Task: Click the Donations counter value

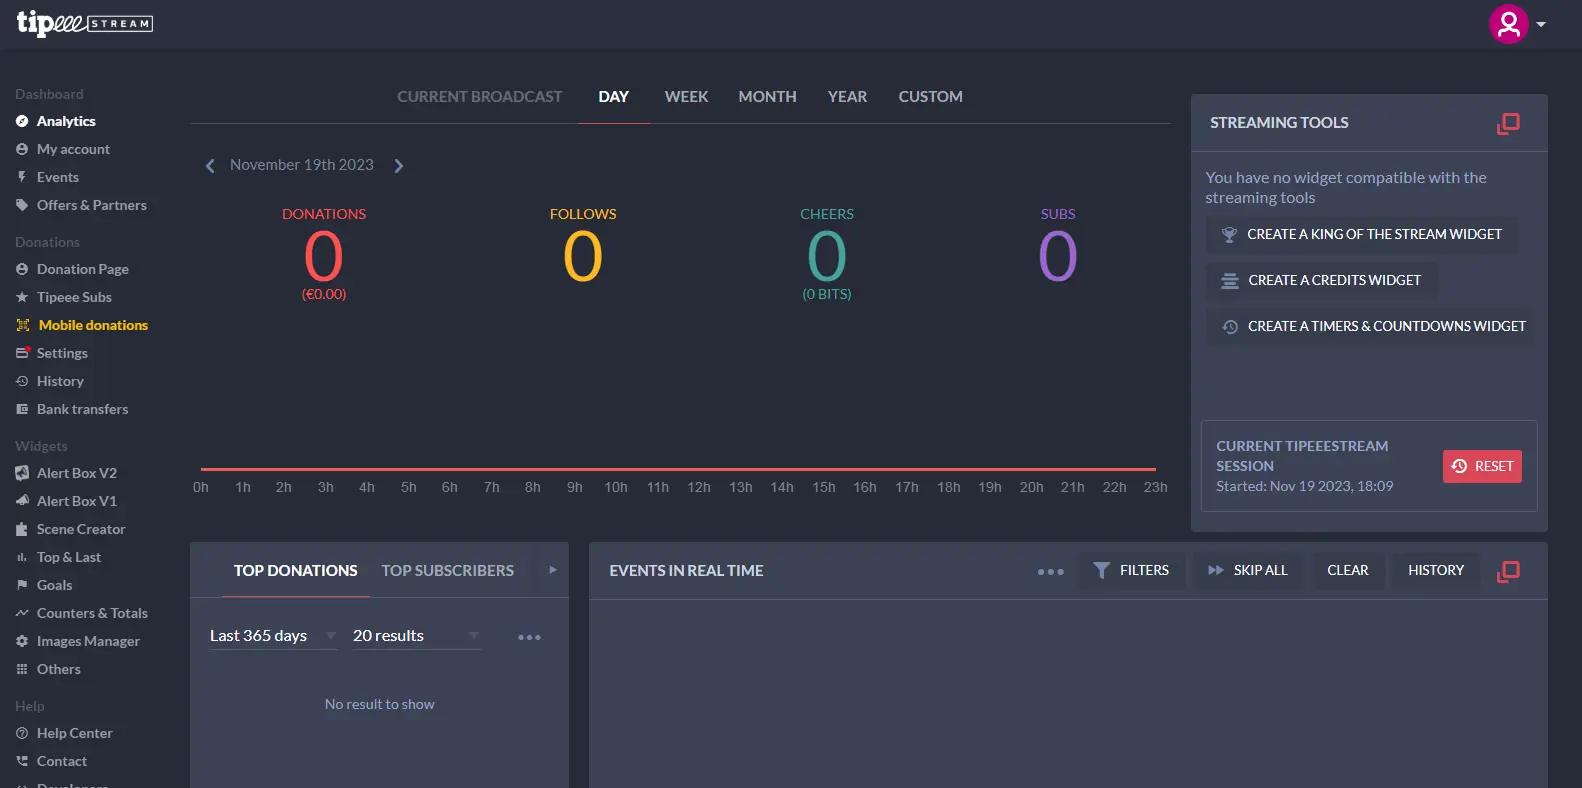Action: [x=324, y=257]
